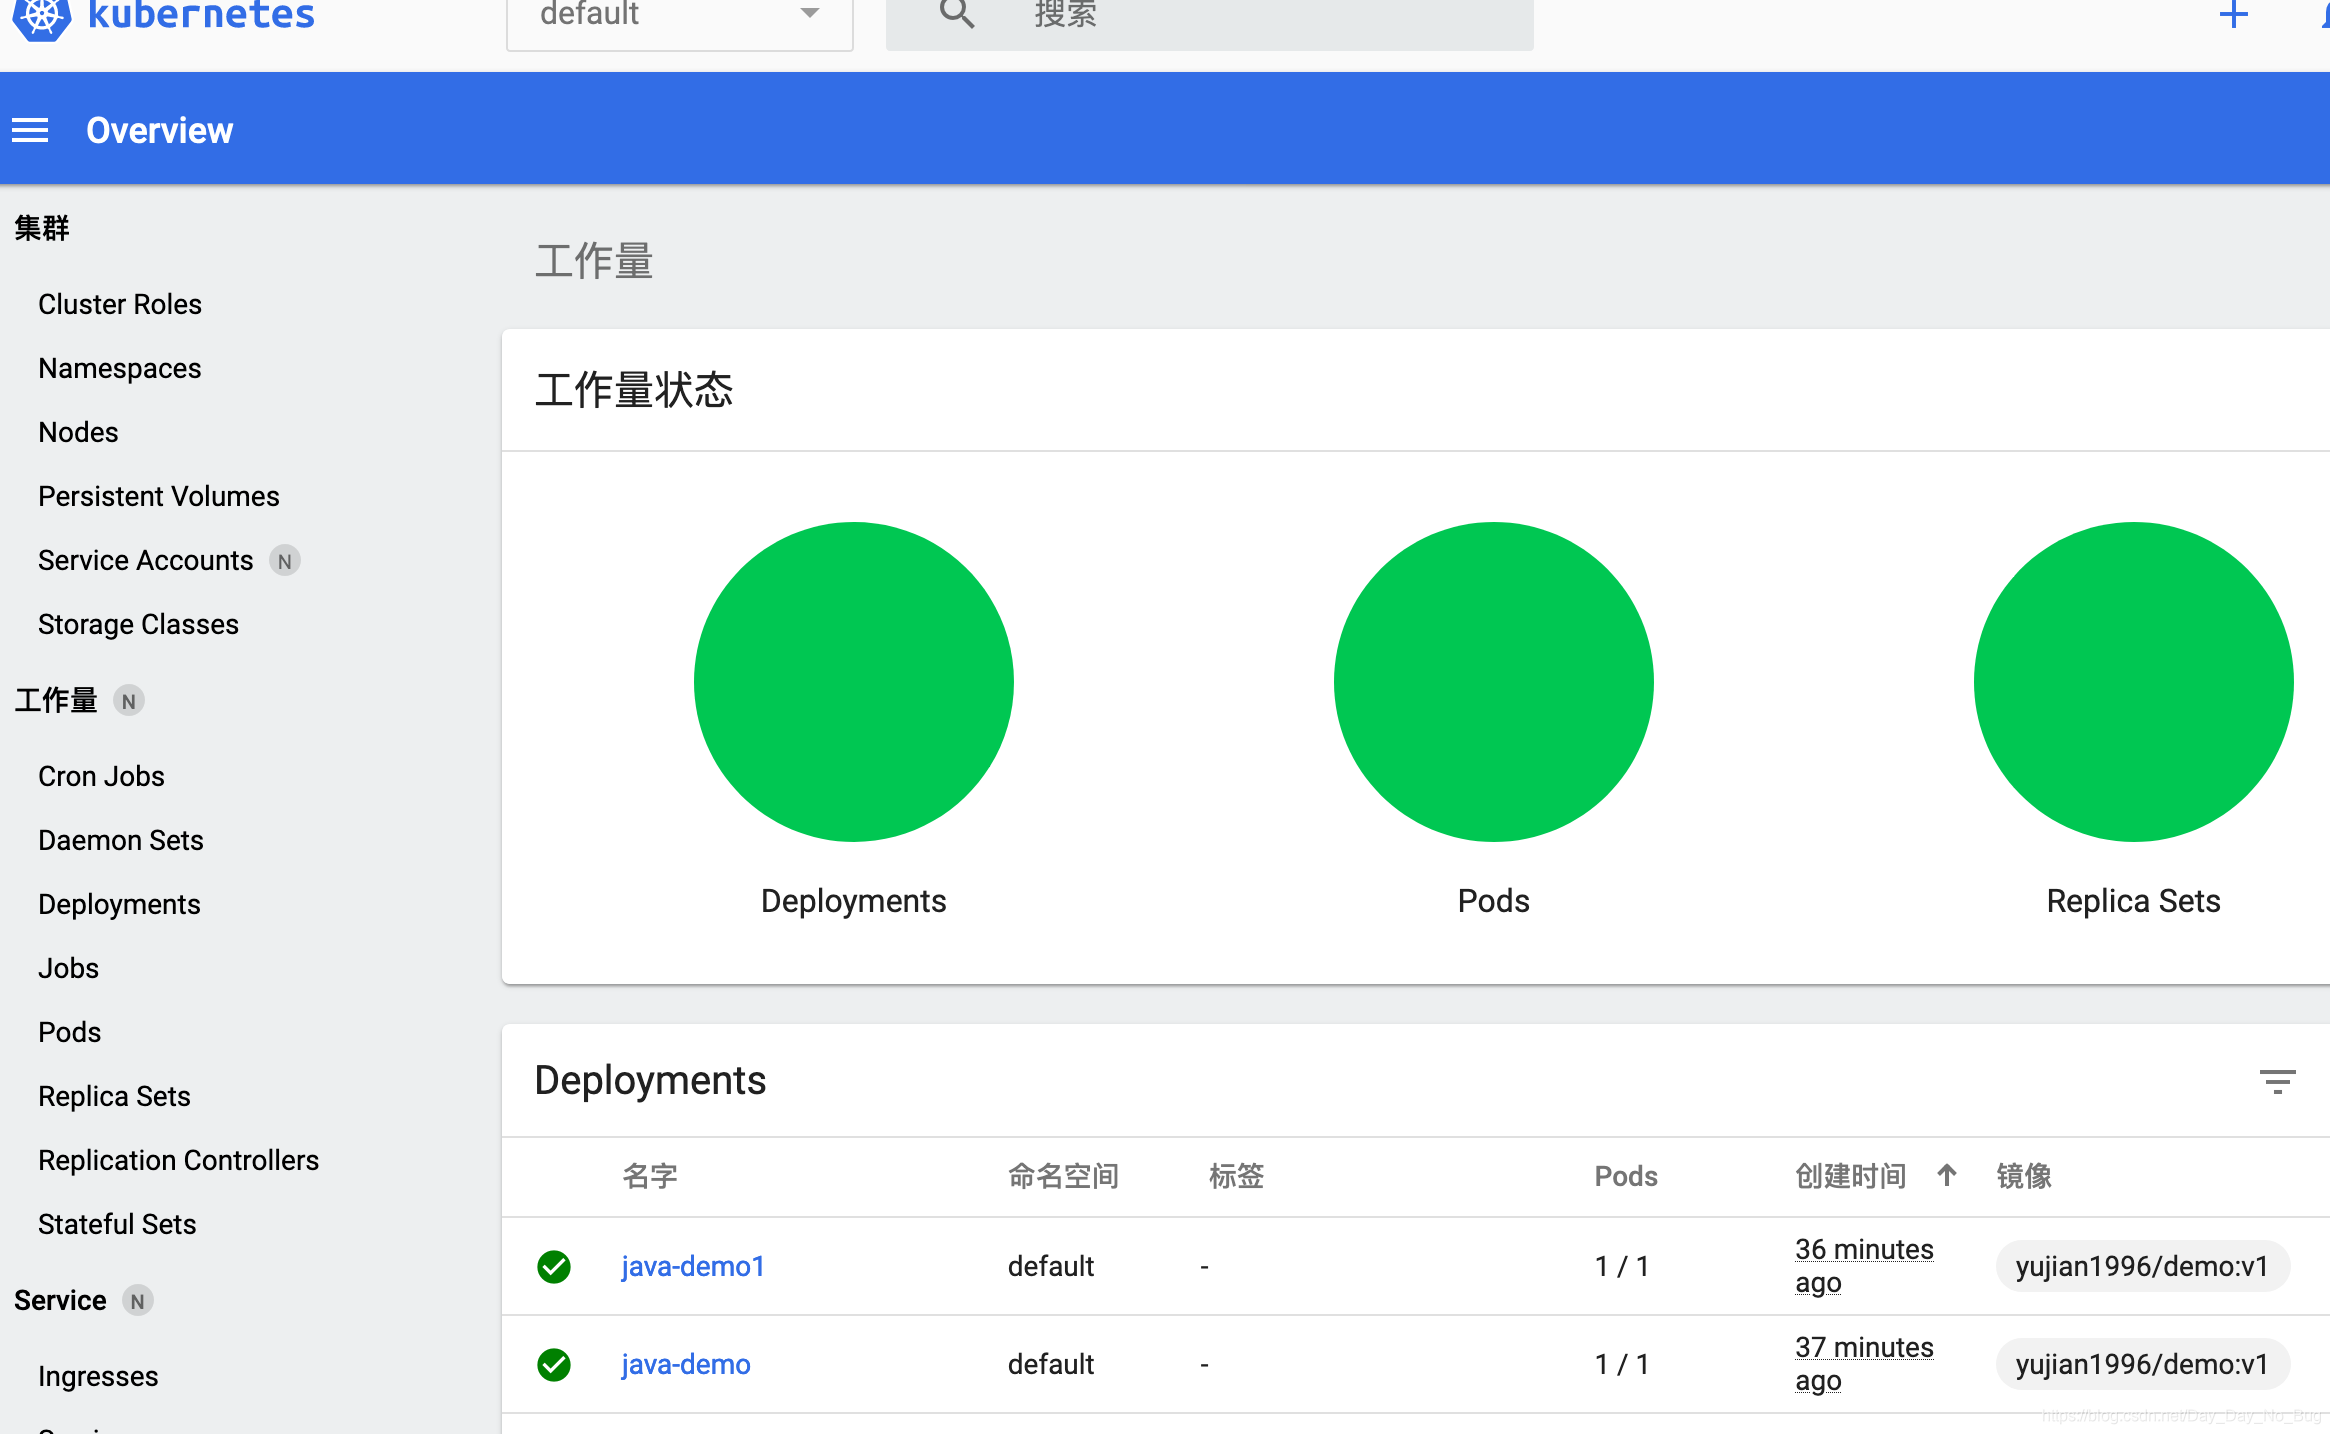
Task: Open the default namespace dropdown
Action: [x=650, y=15]
